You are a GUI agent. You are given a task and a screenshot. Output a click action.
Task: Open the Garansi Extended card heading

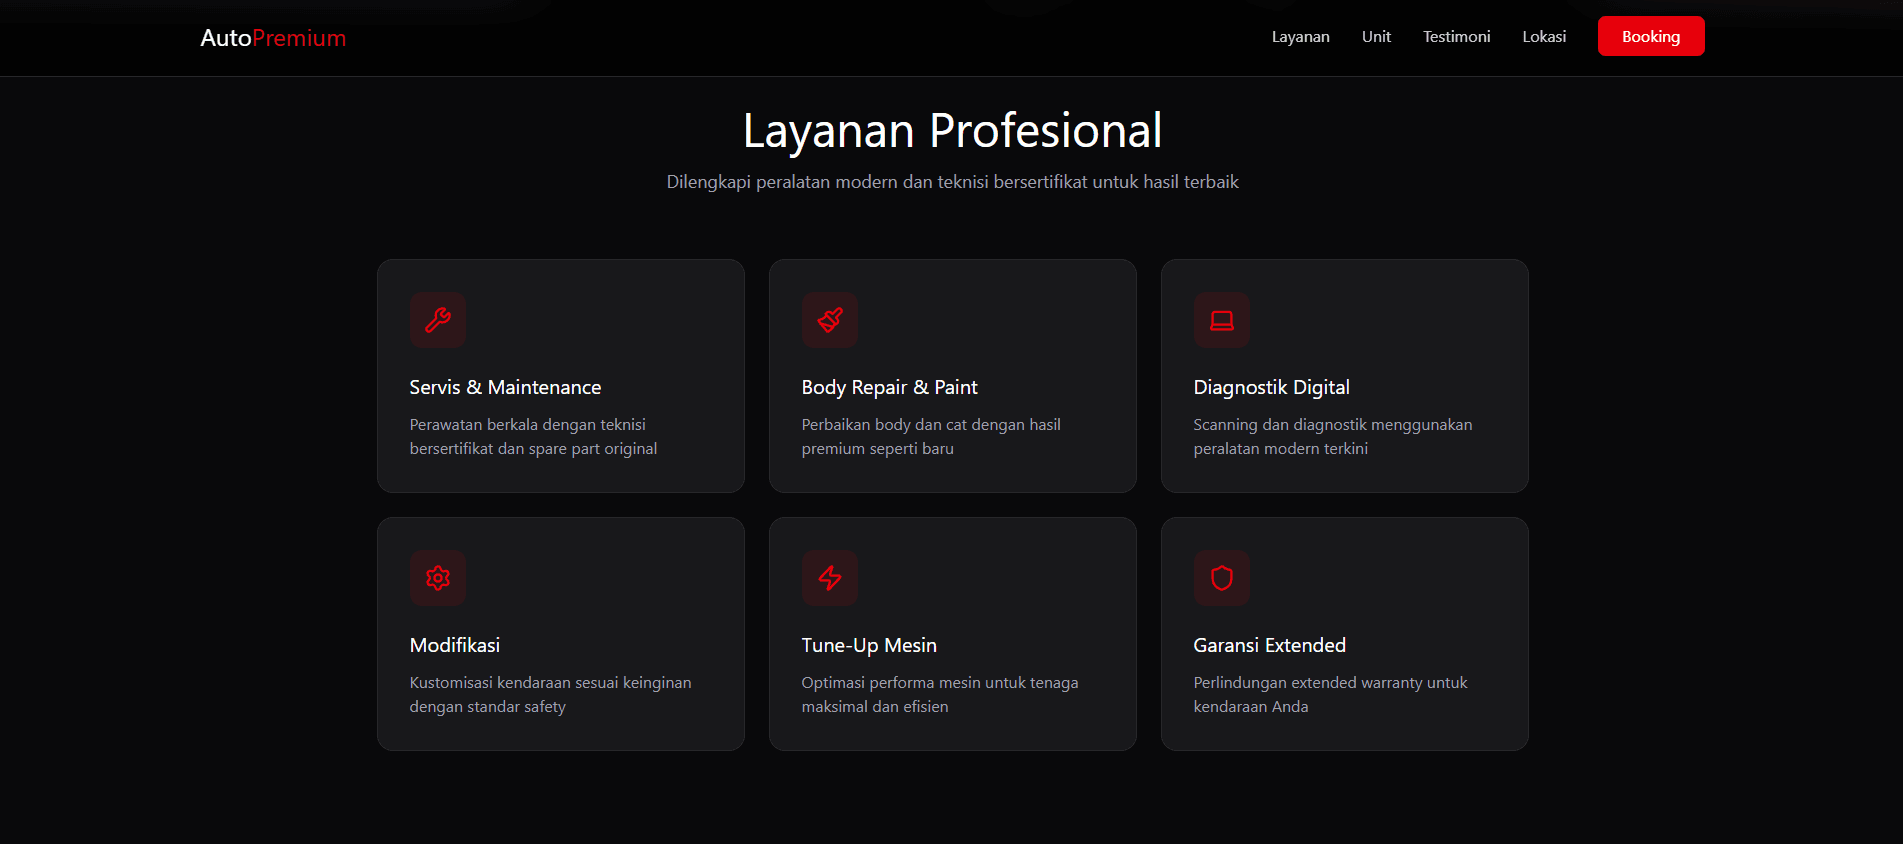coord(1269,645)
